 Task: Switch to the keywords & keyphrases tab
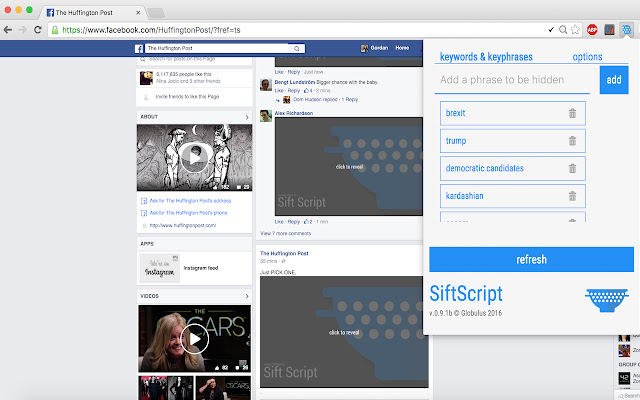pos(486,57)
